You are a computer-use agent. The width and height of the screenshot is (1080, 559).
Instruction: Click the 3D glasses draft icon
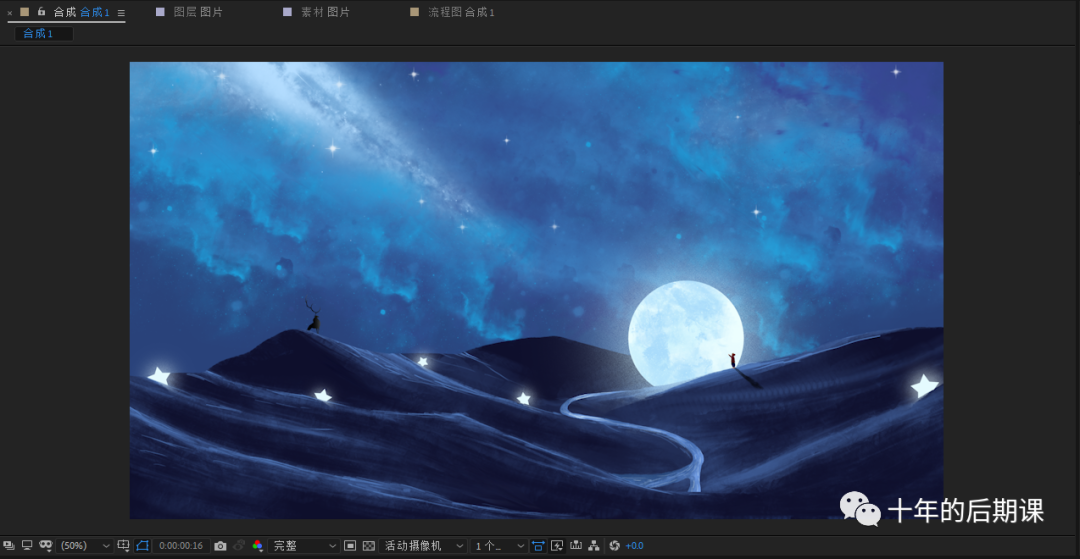45,546
